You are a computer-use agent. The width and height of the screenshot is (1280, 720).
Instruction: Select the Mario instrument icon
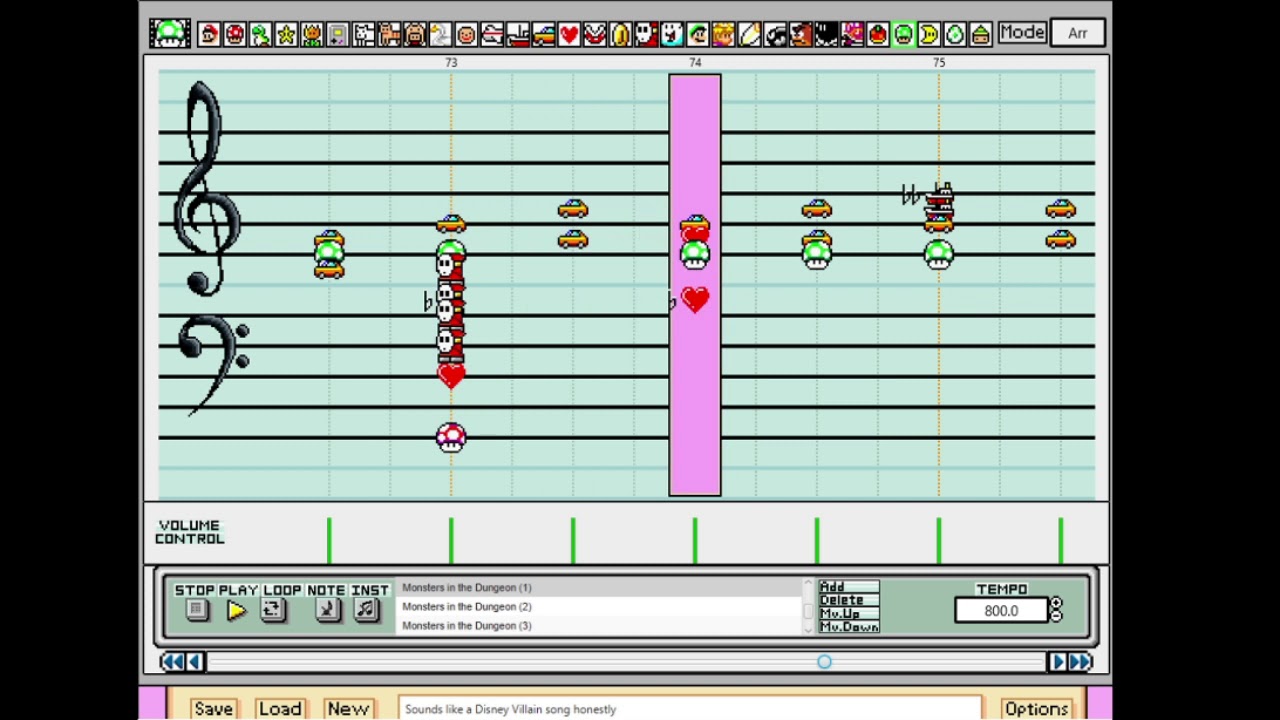208,34
